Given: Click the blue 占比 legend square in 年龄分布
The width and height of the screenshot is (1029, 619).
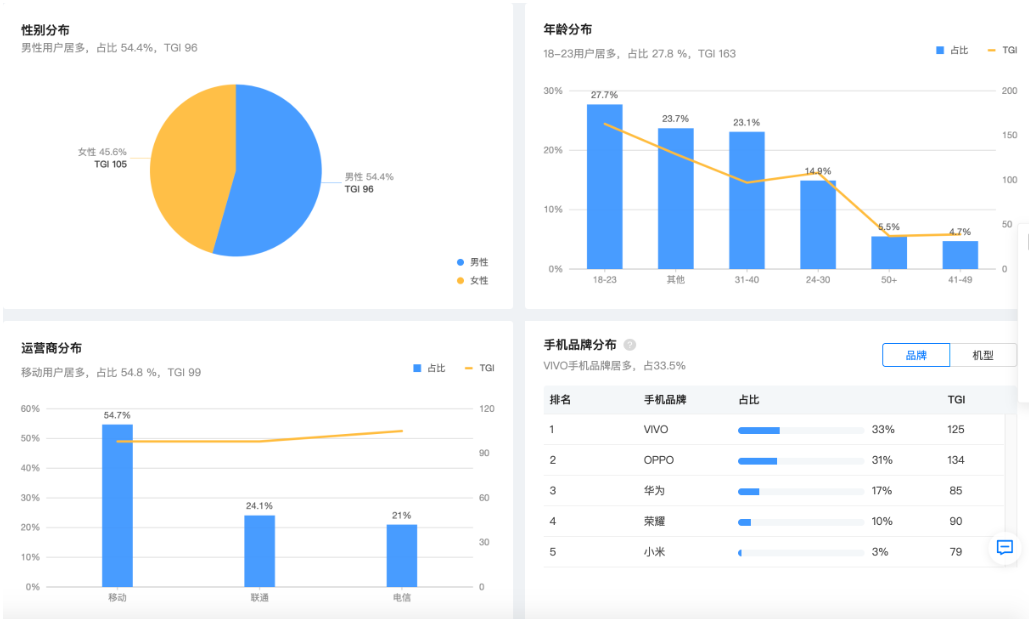Looking at the screenshot, I should pyautogui.click(x=938, y=48).
